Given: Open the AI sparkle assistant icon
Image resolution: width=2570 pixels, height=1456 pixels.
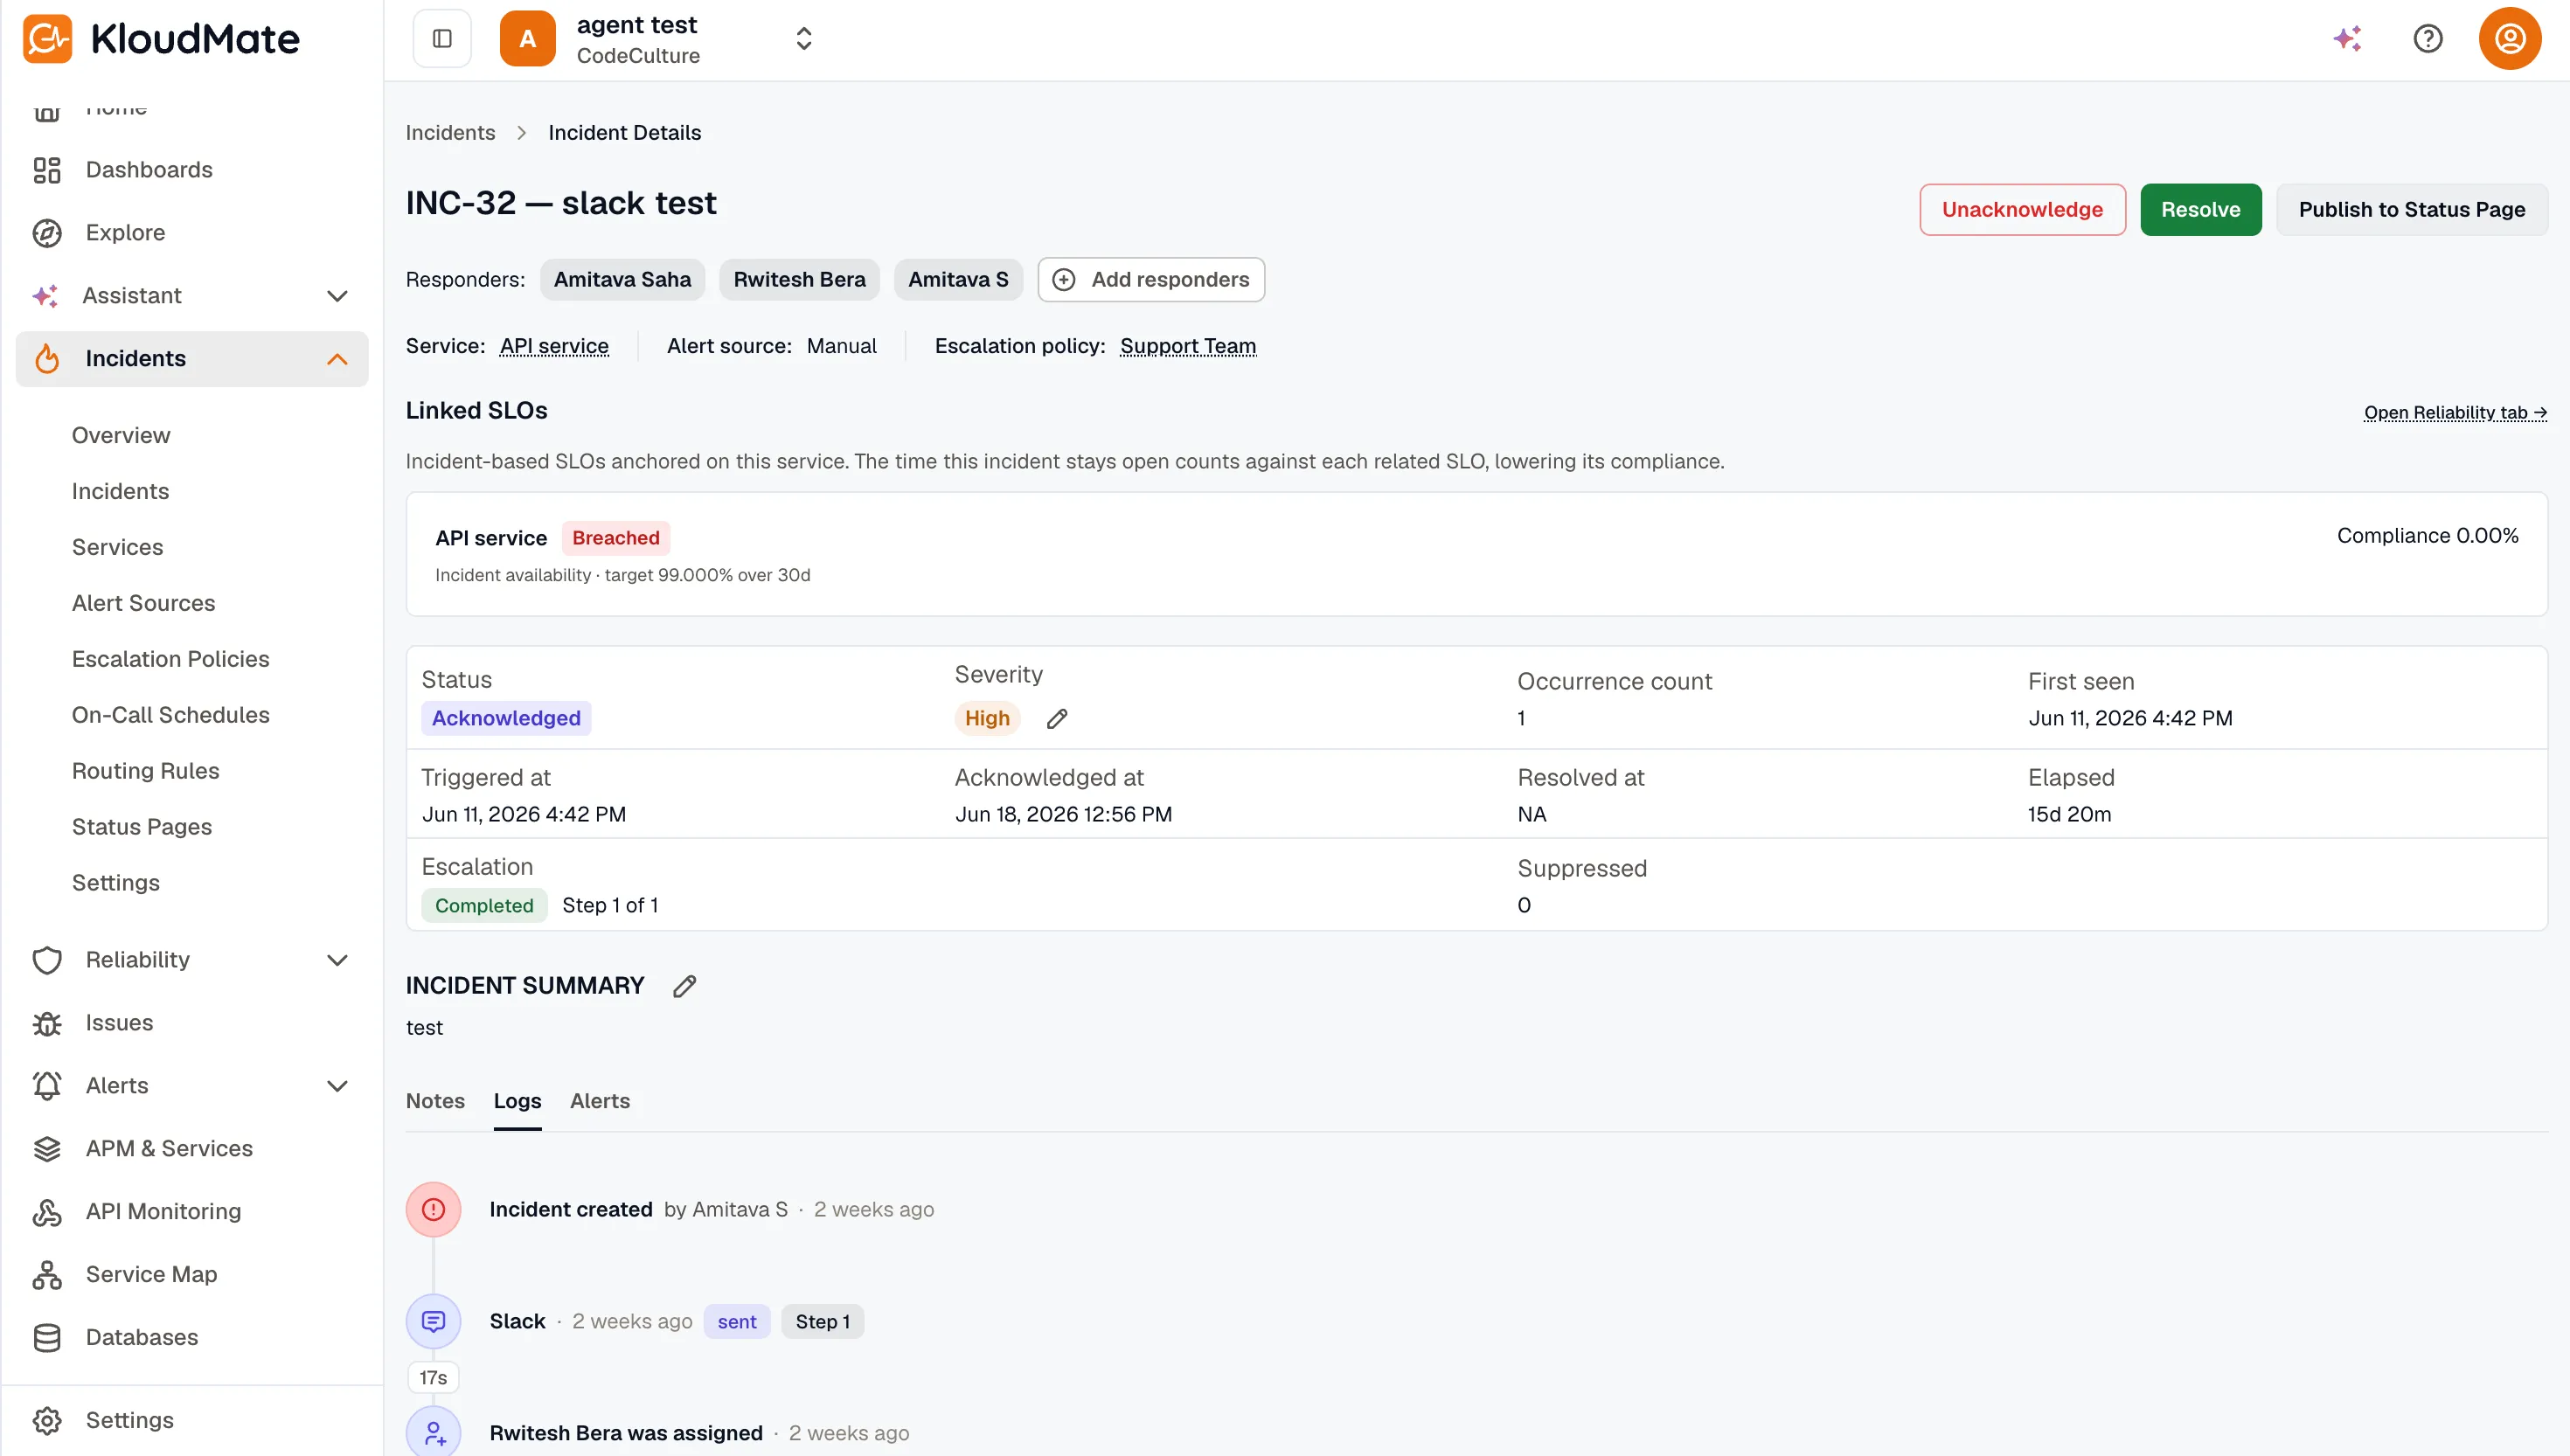Looking at the screenshot, I should tap(2347, 38).
